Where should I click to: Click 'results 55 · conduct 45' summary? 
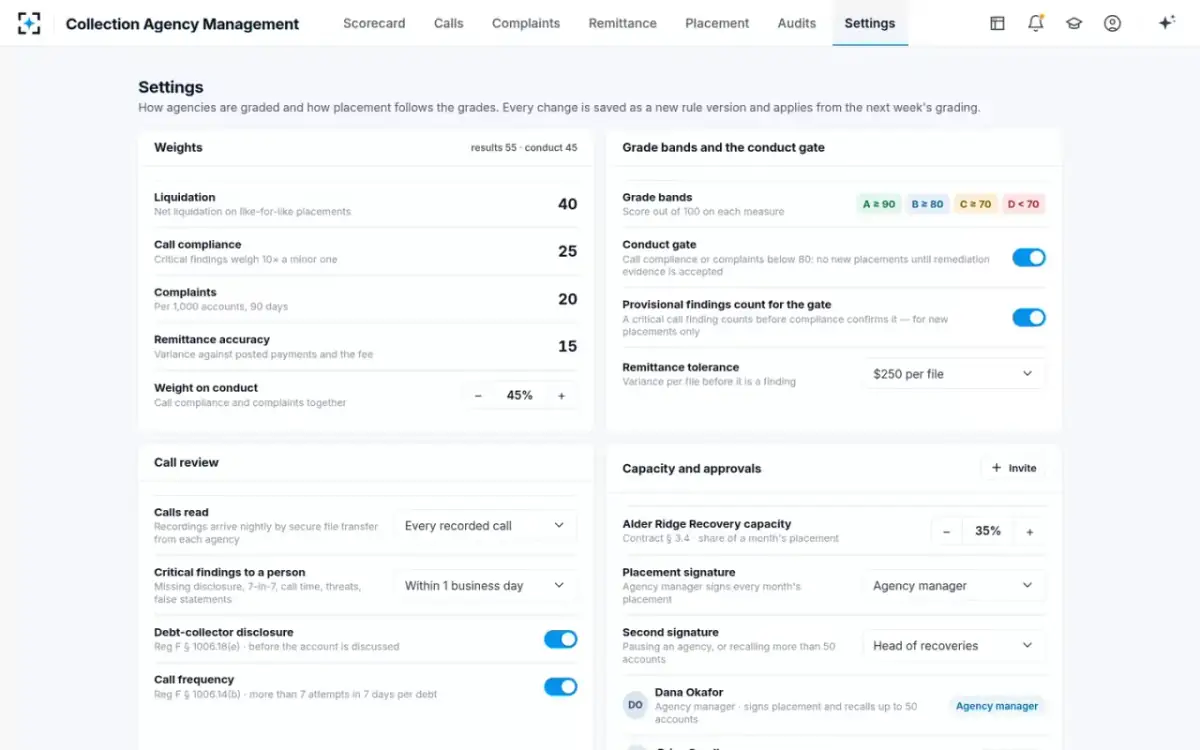click(x=524, y=148)
